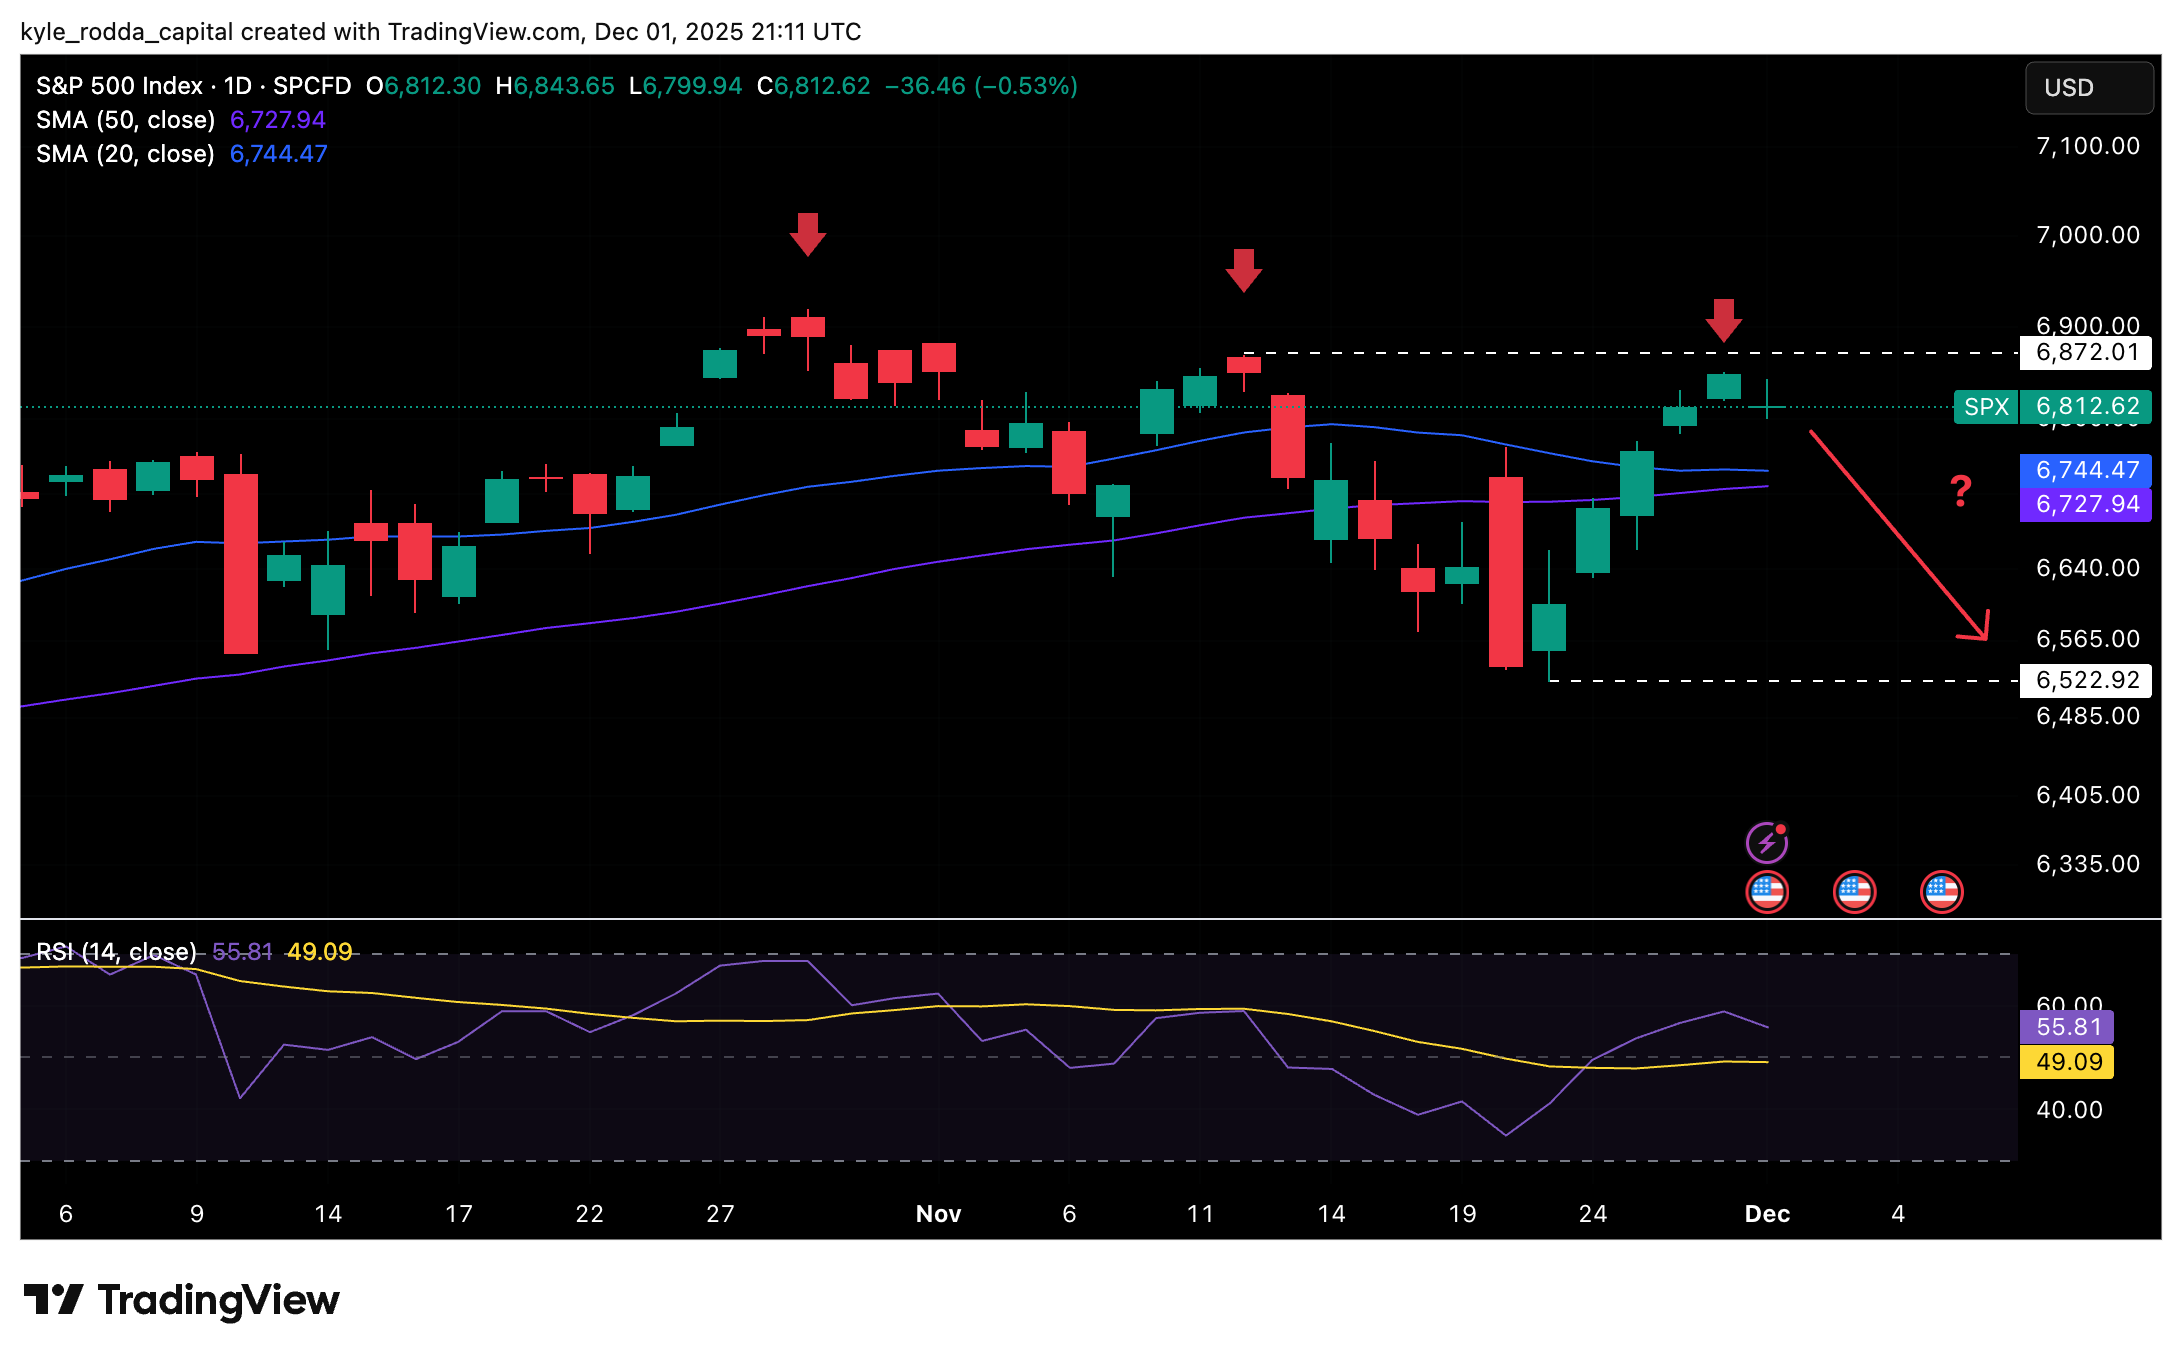Viewport: 2182px width, 1360px height.
Task: Select the rightmost US flag event icon
Action: coord(1942,892)
